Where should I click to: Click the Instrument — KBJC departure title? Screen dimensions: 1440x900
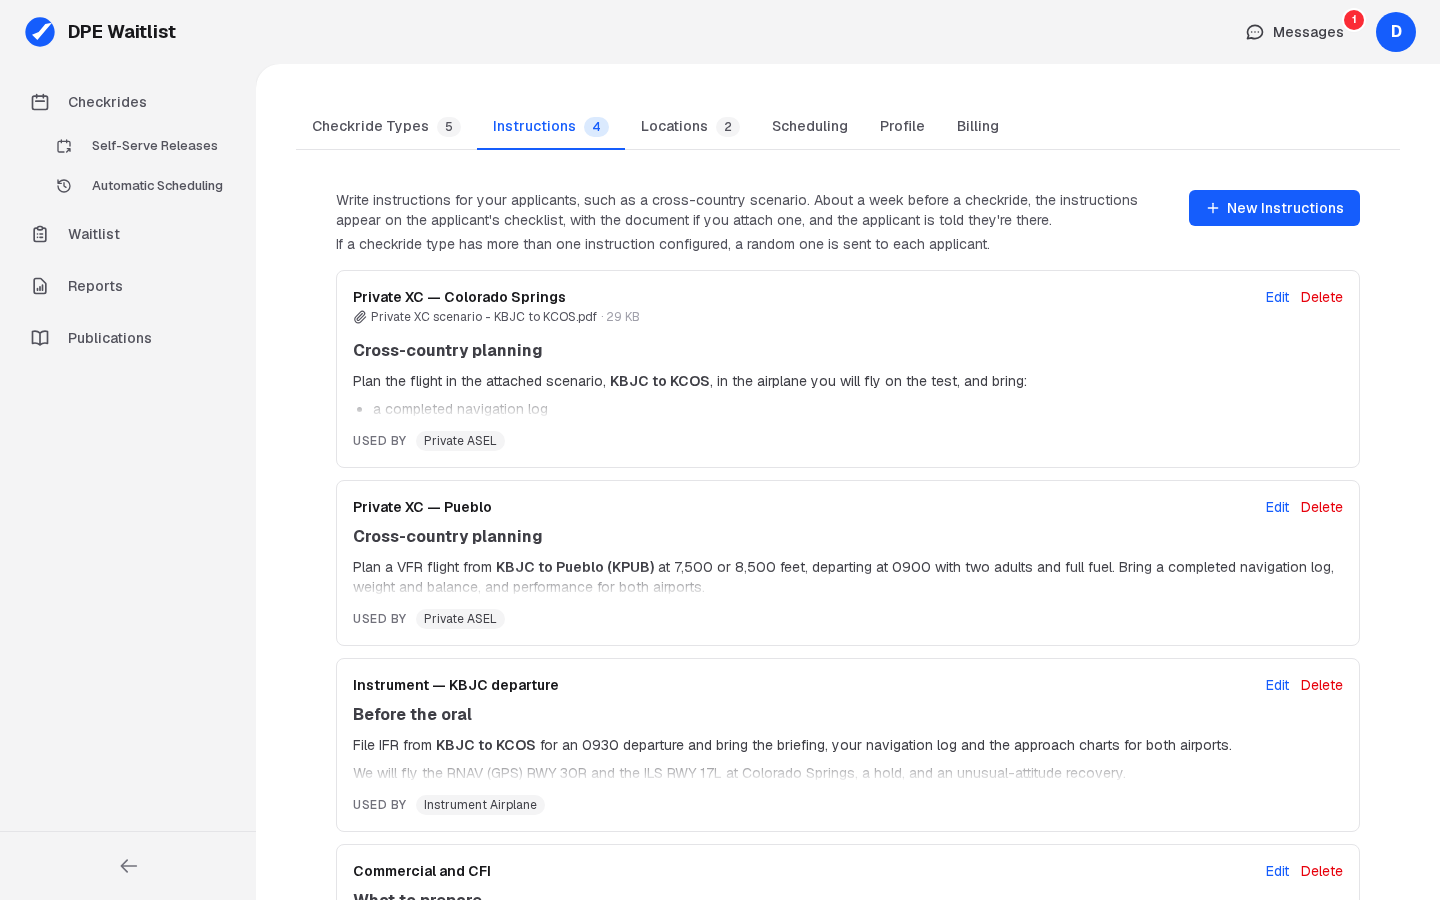tap(456, 685)
